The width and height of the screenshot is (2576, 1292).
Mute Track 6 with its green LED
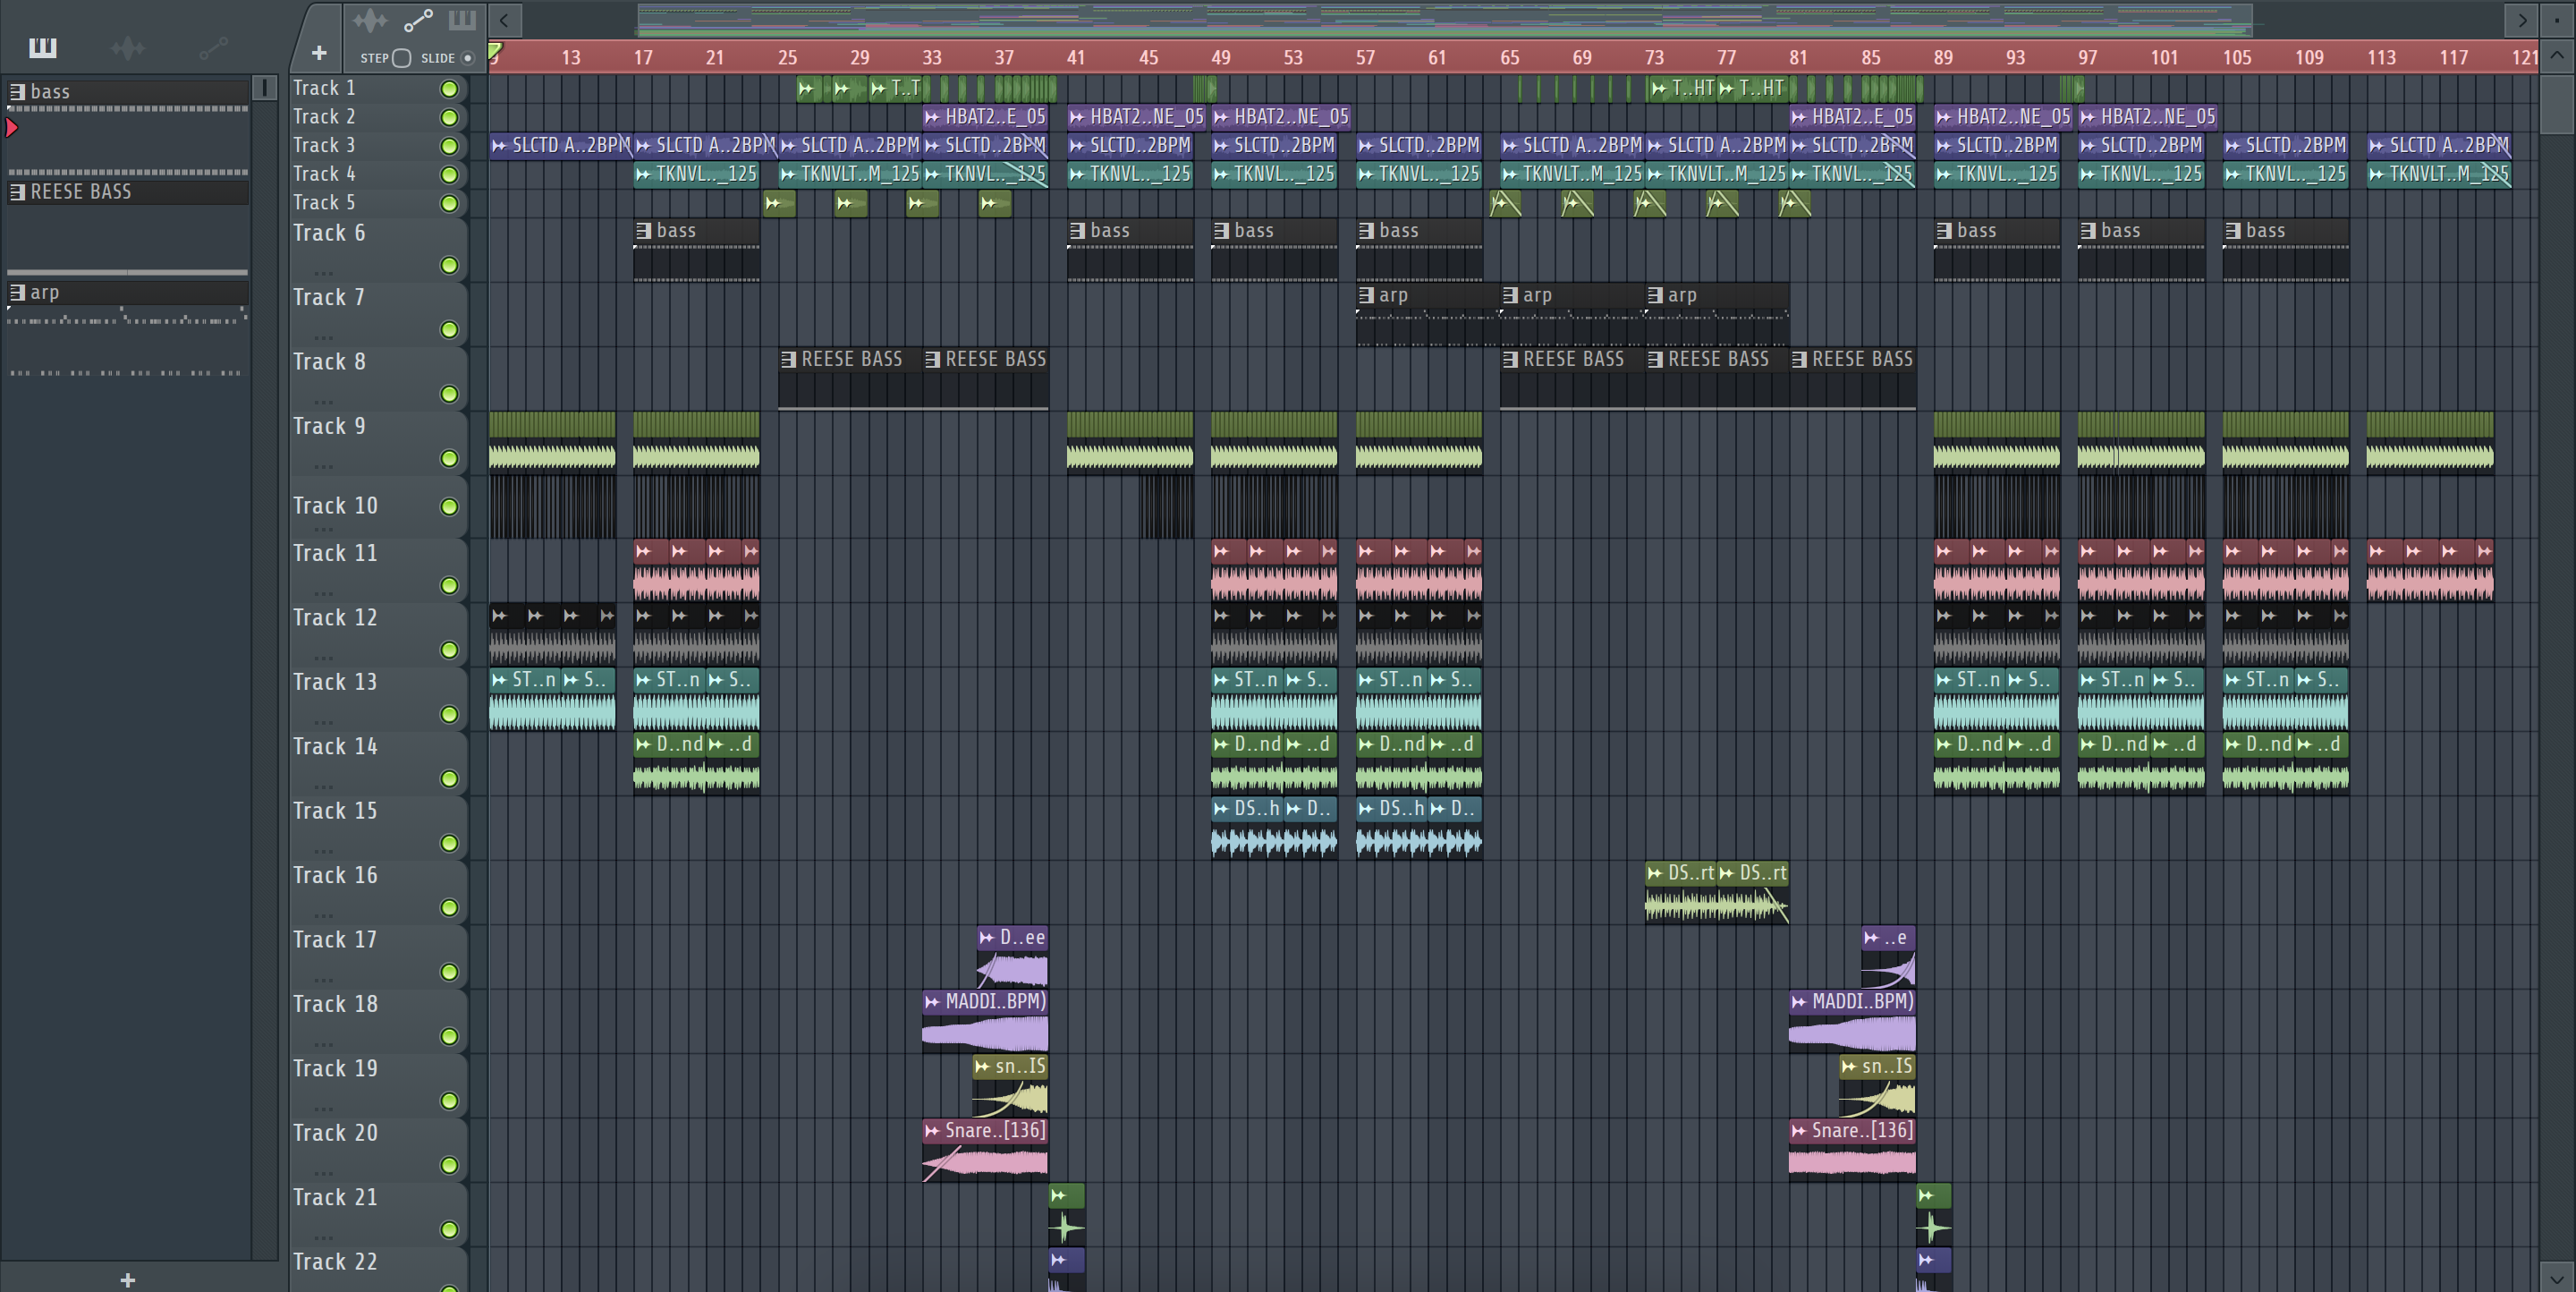coord(450,265)
